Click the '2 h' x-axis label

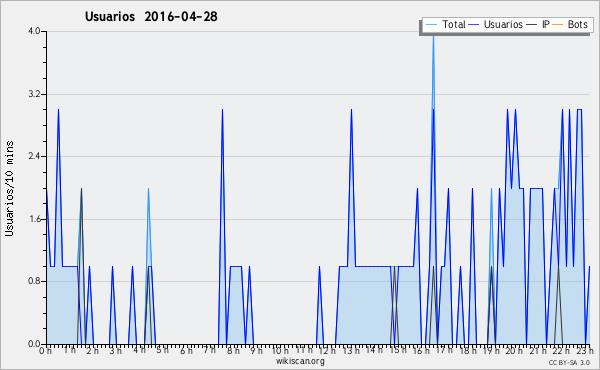[93, 351]
